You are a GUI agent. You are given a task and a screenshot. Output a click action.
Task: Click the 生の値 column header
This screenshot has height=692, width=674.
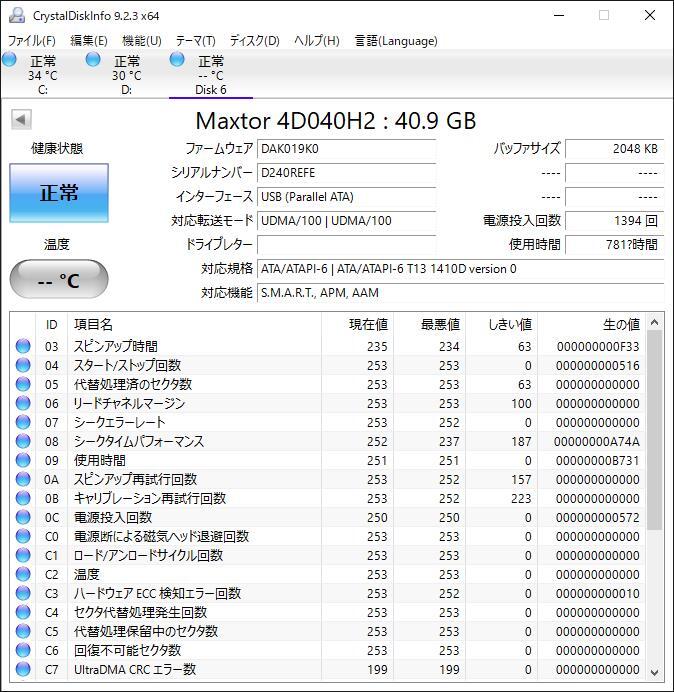click(x=591, y=325)
